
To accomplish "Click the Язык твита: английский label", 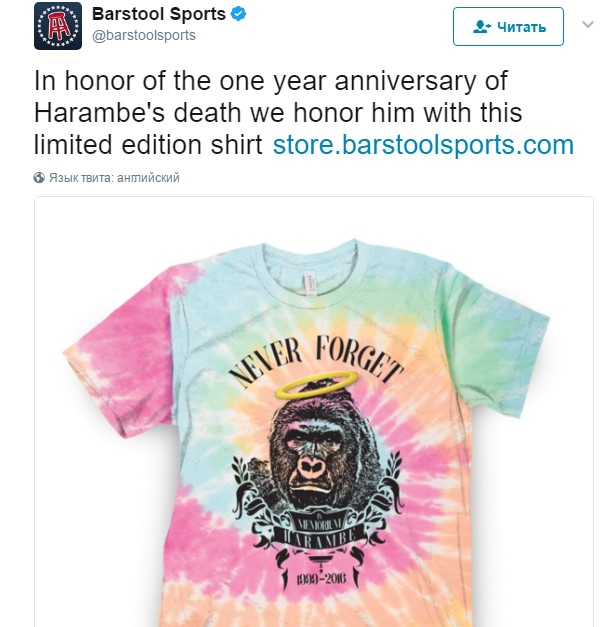I will [114, 178].
